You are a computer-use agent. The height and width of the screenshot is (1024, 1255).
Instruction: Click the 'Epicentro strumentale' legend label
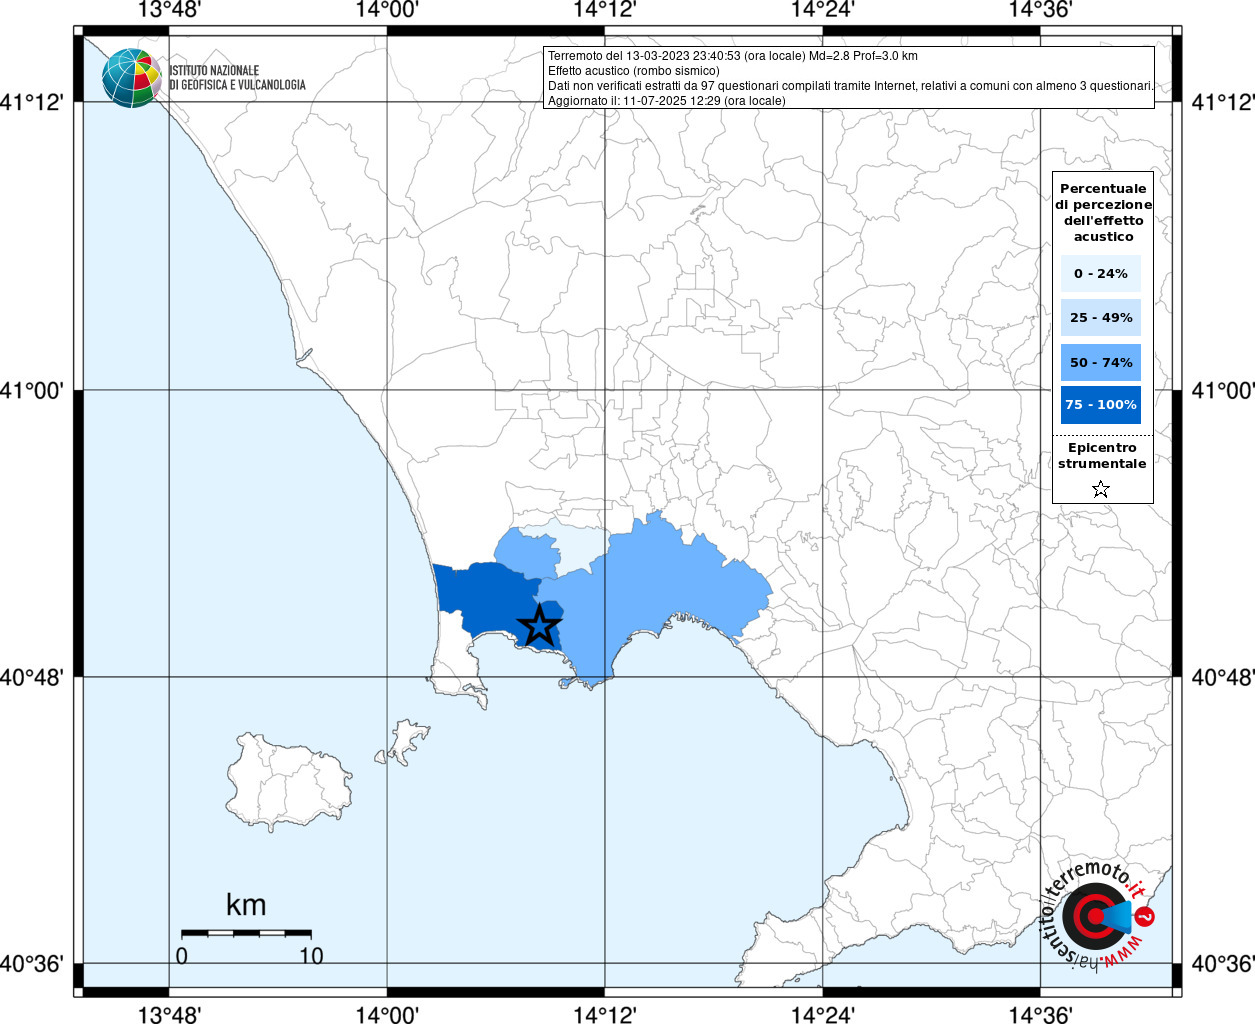click(1102, 455)
